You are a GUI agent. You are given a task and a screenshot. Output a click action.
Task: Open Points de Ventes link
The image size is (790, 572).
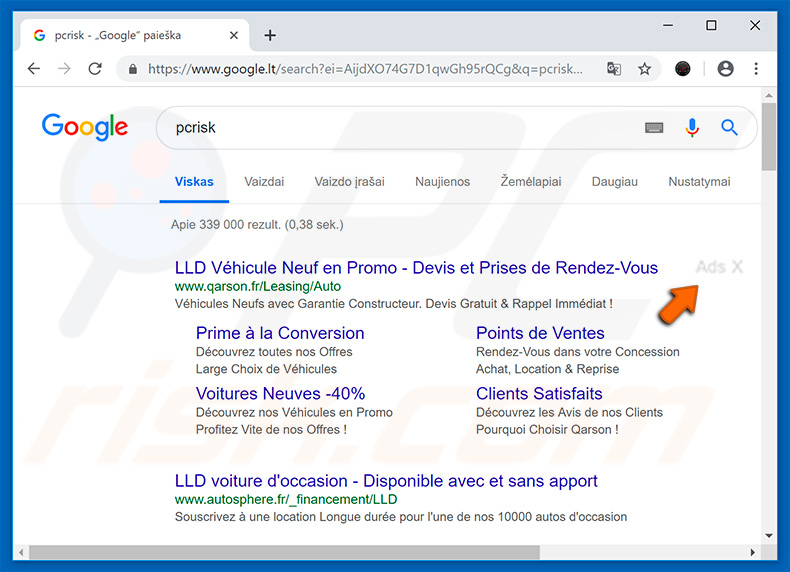coord(540,333)
